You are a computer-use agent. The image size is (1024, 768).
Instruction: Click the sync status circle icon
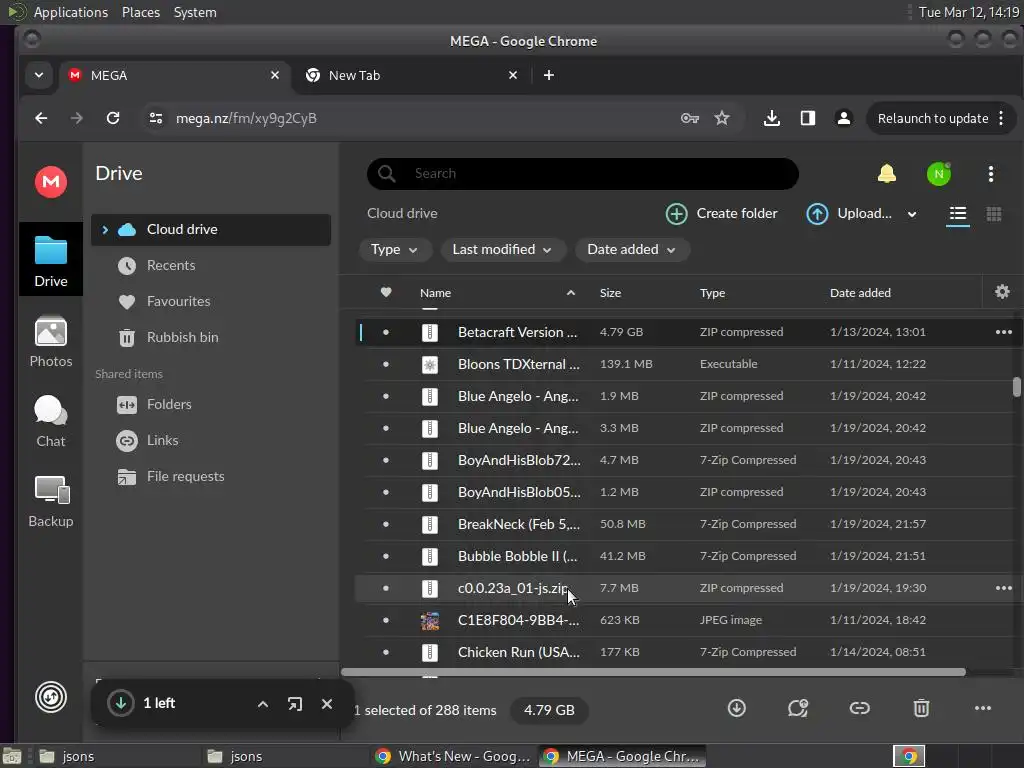[51, 697]
